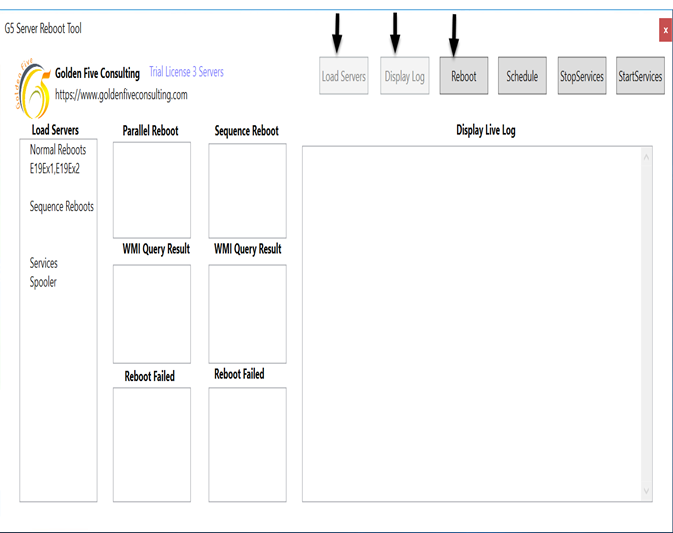This screenshot has height=533, width=673.
Task: Click the StopServices button
Action: click(582, 77)
